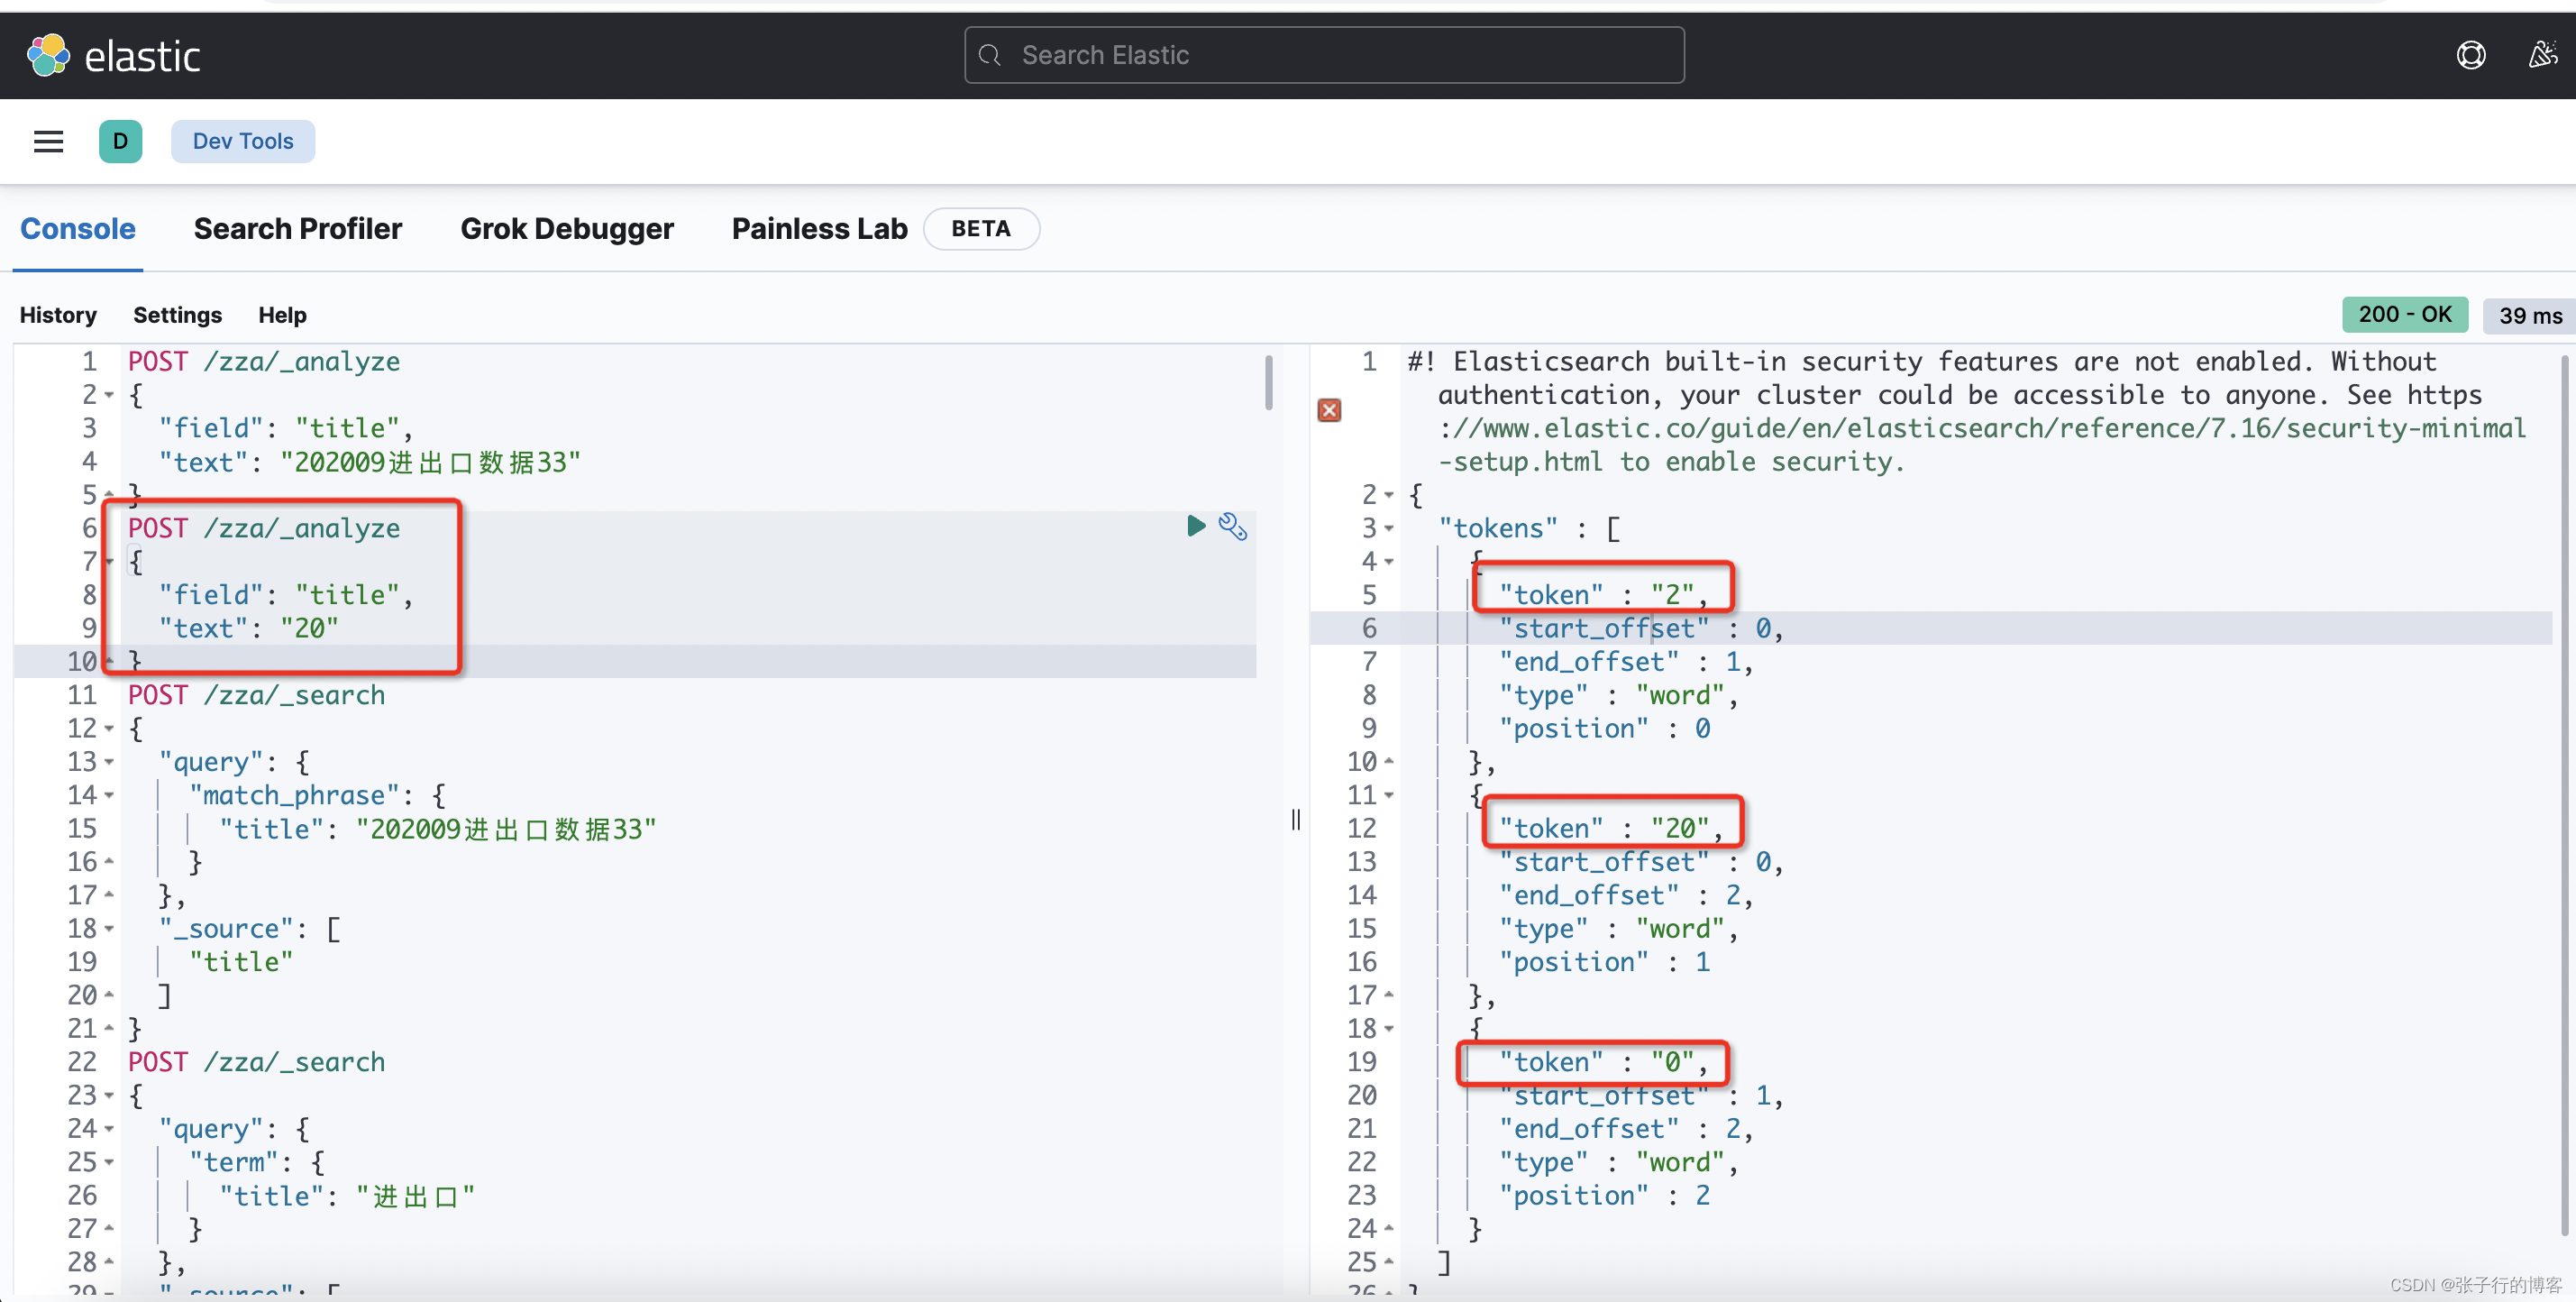
Task: Fold the _source array at line 18
Action: [x=109, y=929]
